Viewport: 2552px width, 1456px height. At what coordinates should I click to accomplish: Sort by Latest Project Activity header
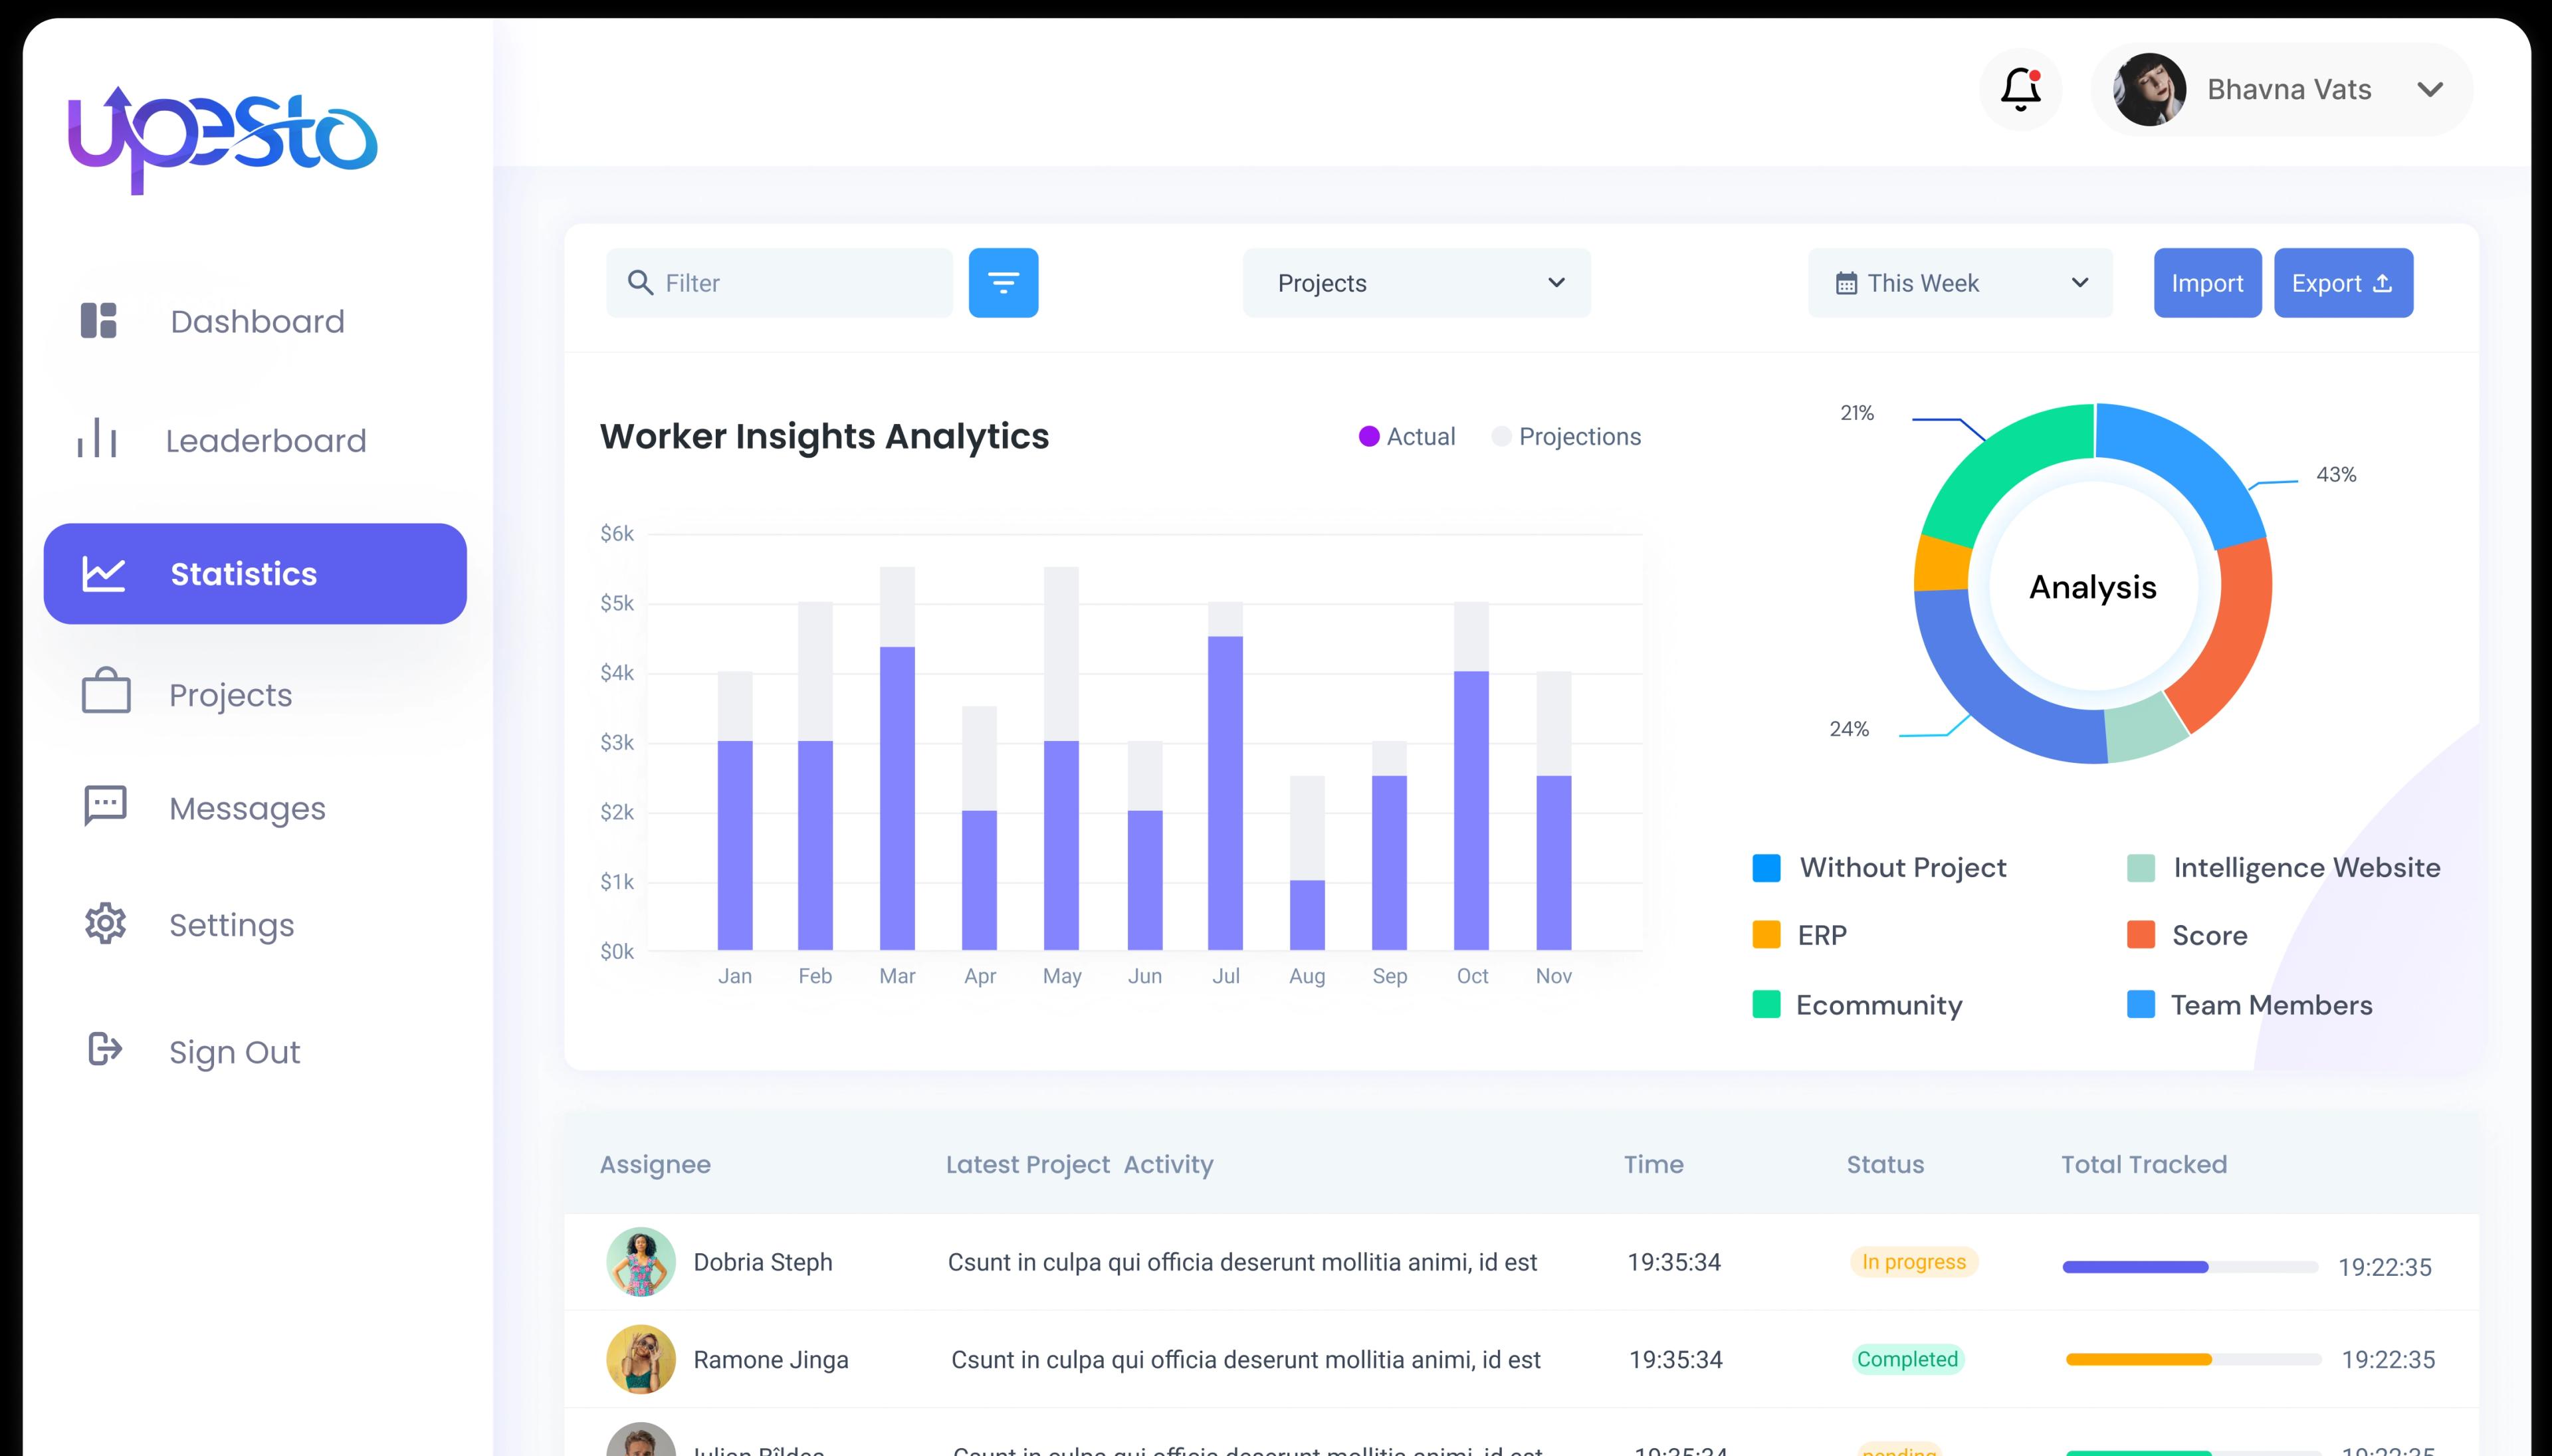coord(1080,1164)
